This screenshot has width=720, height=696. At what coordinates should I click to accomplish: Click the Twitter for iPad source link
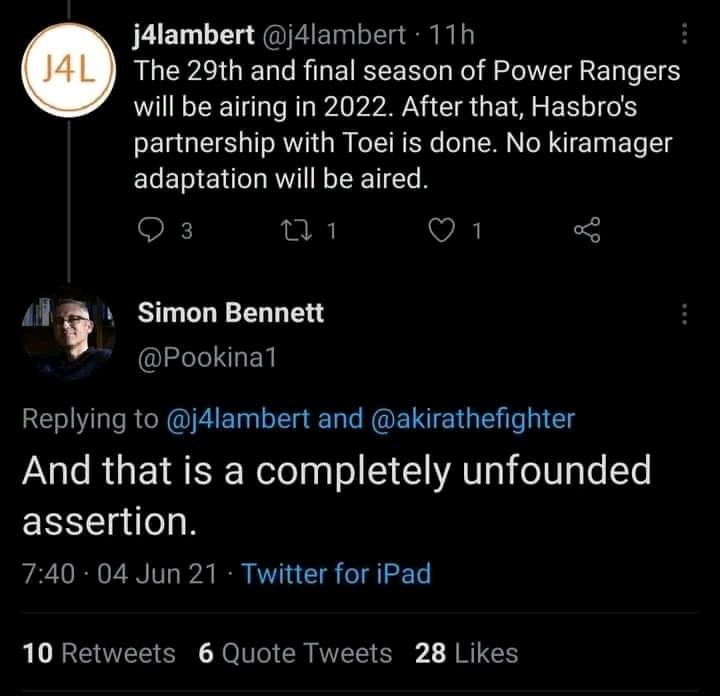336,574
